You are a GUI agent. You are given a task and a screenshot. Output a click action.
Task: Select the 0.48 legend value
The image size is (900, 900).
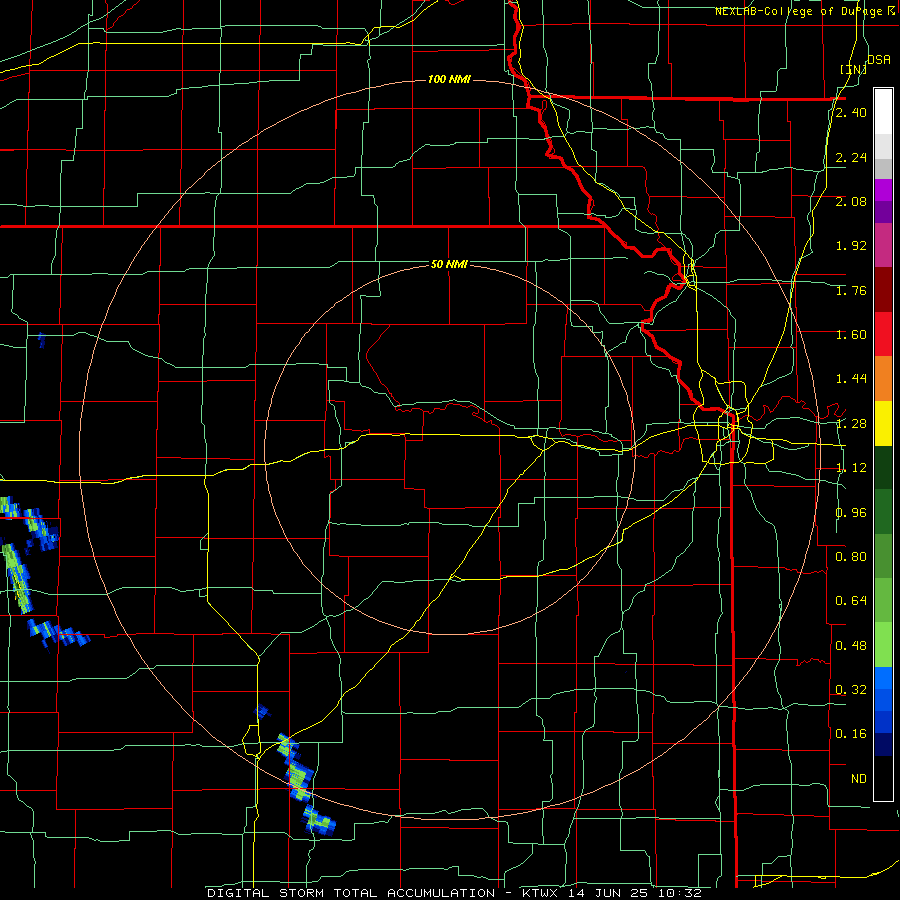[851, 646]
